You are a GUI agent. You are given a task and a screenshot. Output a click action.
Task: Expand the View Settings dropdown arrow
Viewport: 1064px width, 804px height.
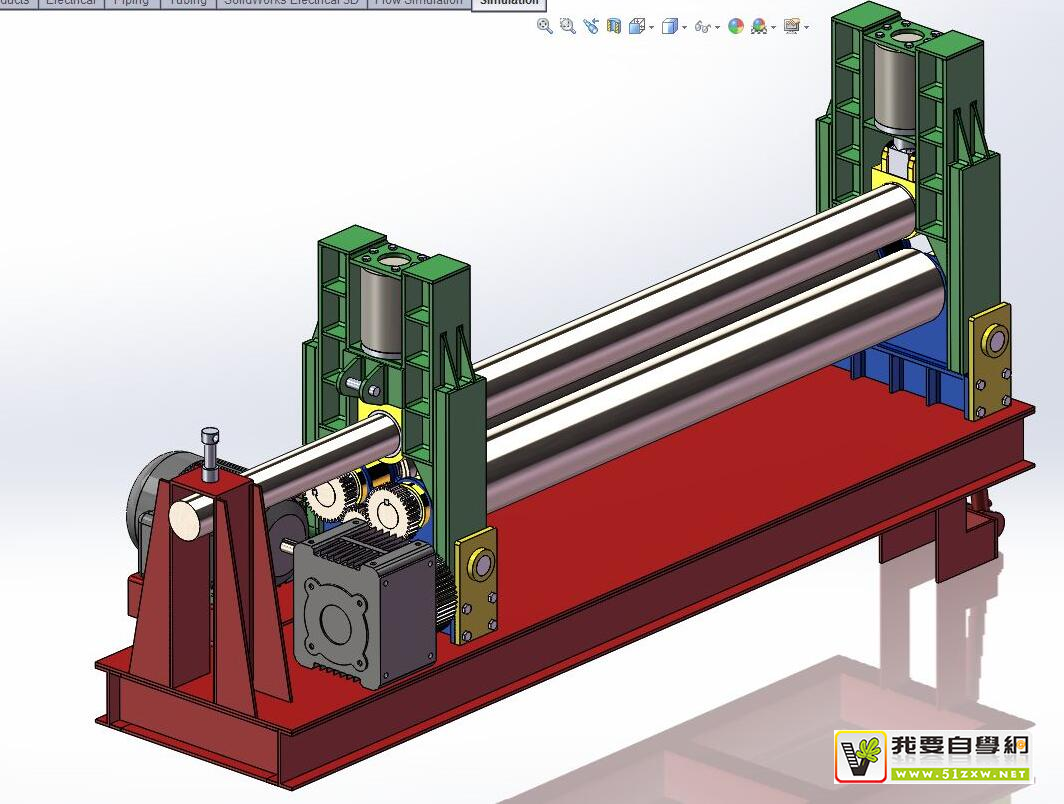806,28
